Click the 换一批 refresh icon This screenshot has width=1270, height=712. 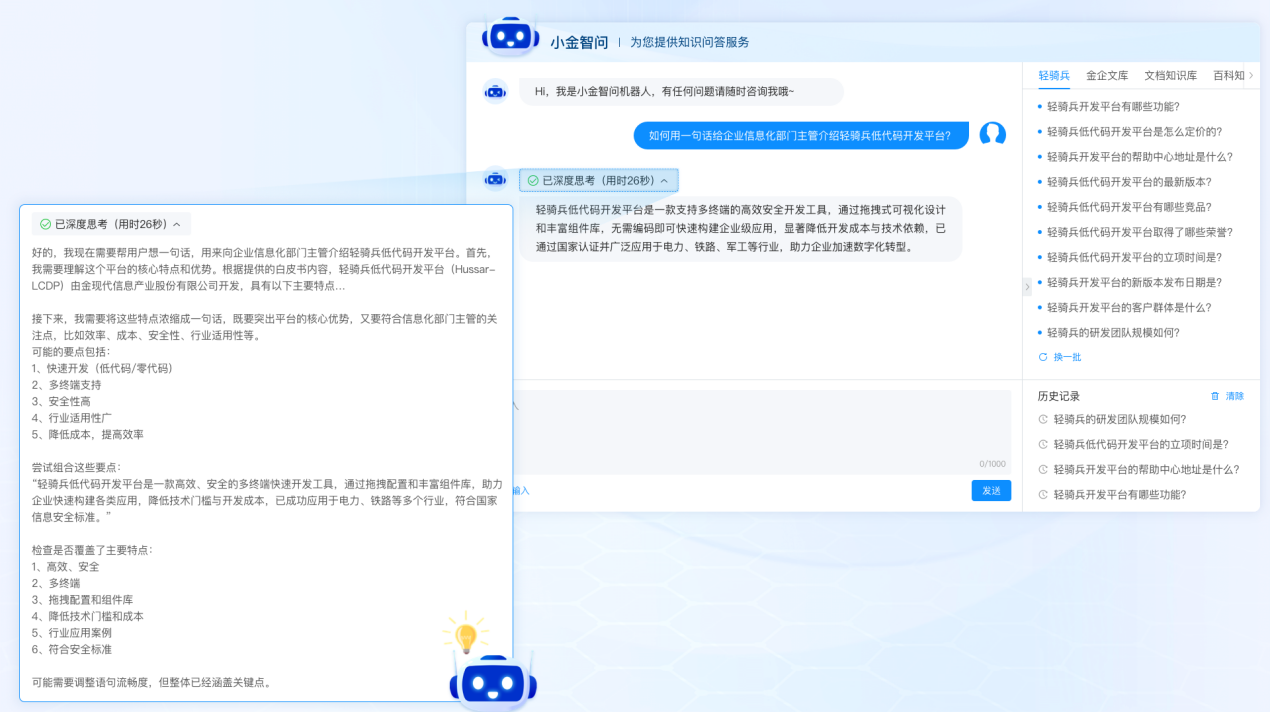[x=1043, y=357]
